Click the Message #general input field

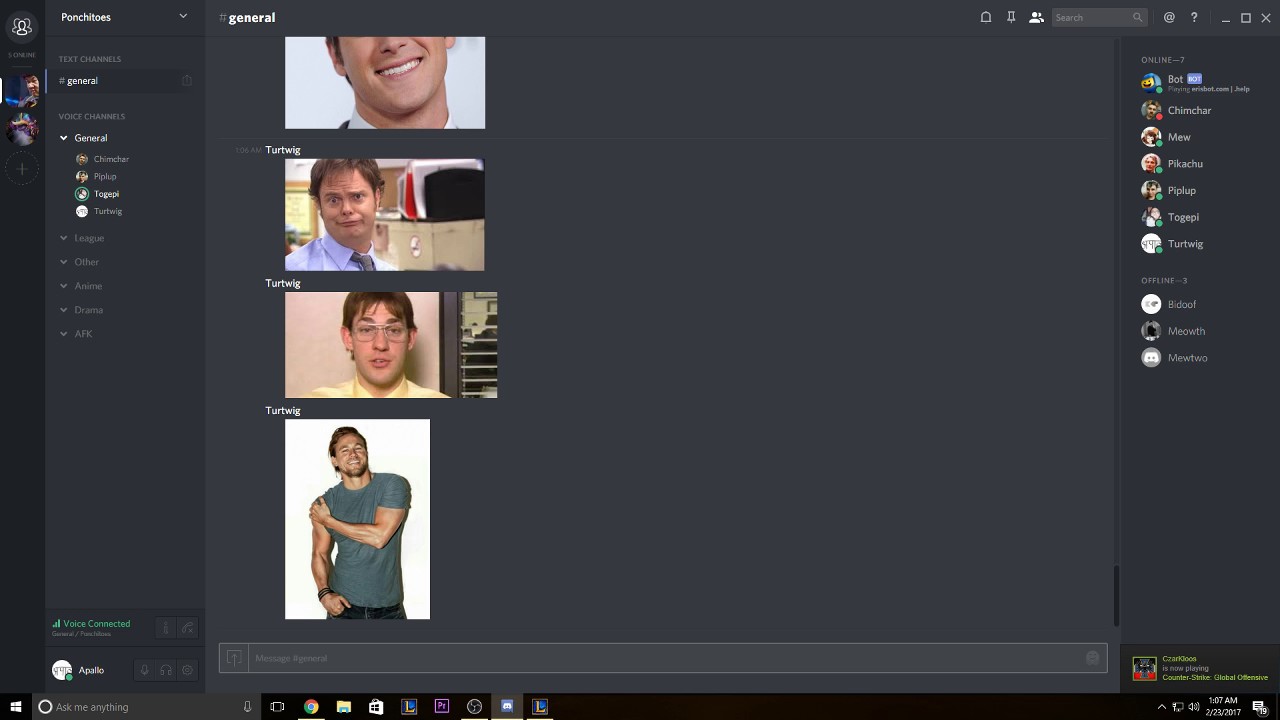pos(665,658)
